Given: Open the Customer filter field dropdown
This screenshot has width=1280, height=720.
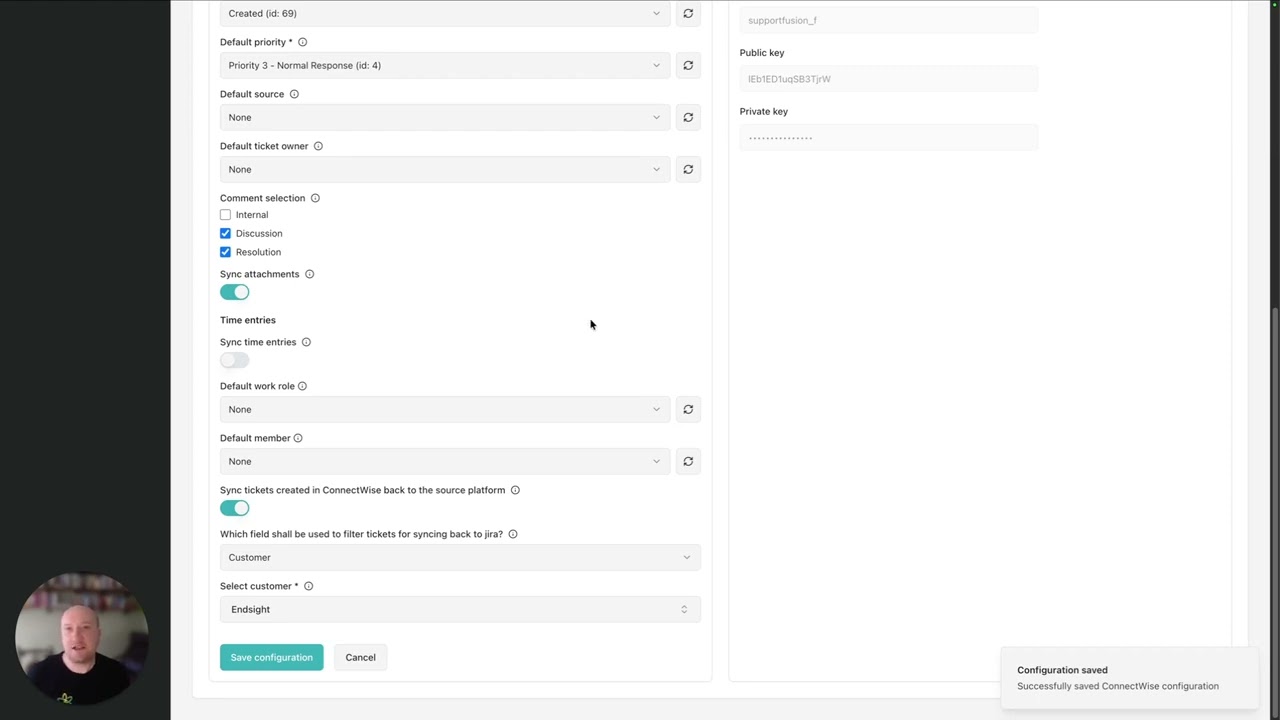Looking at the screenshot, I should [460, 557].
